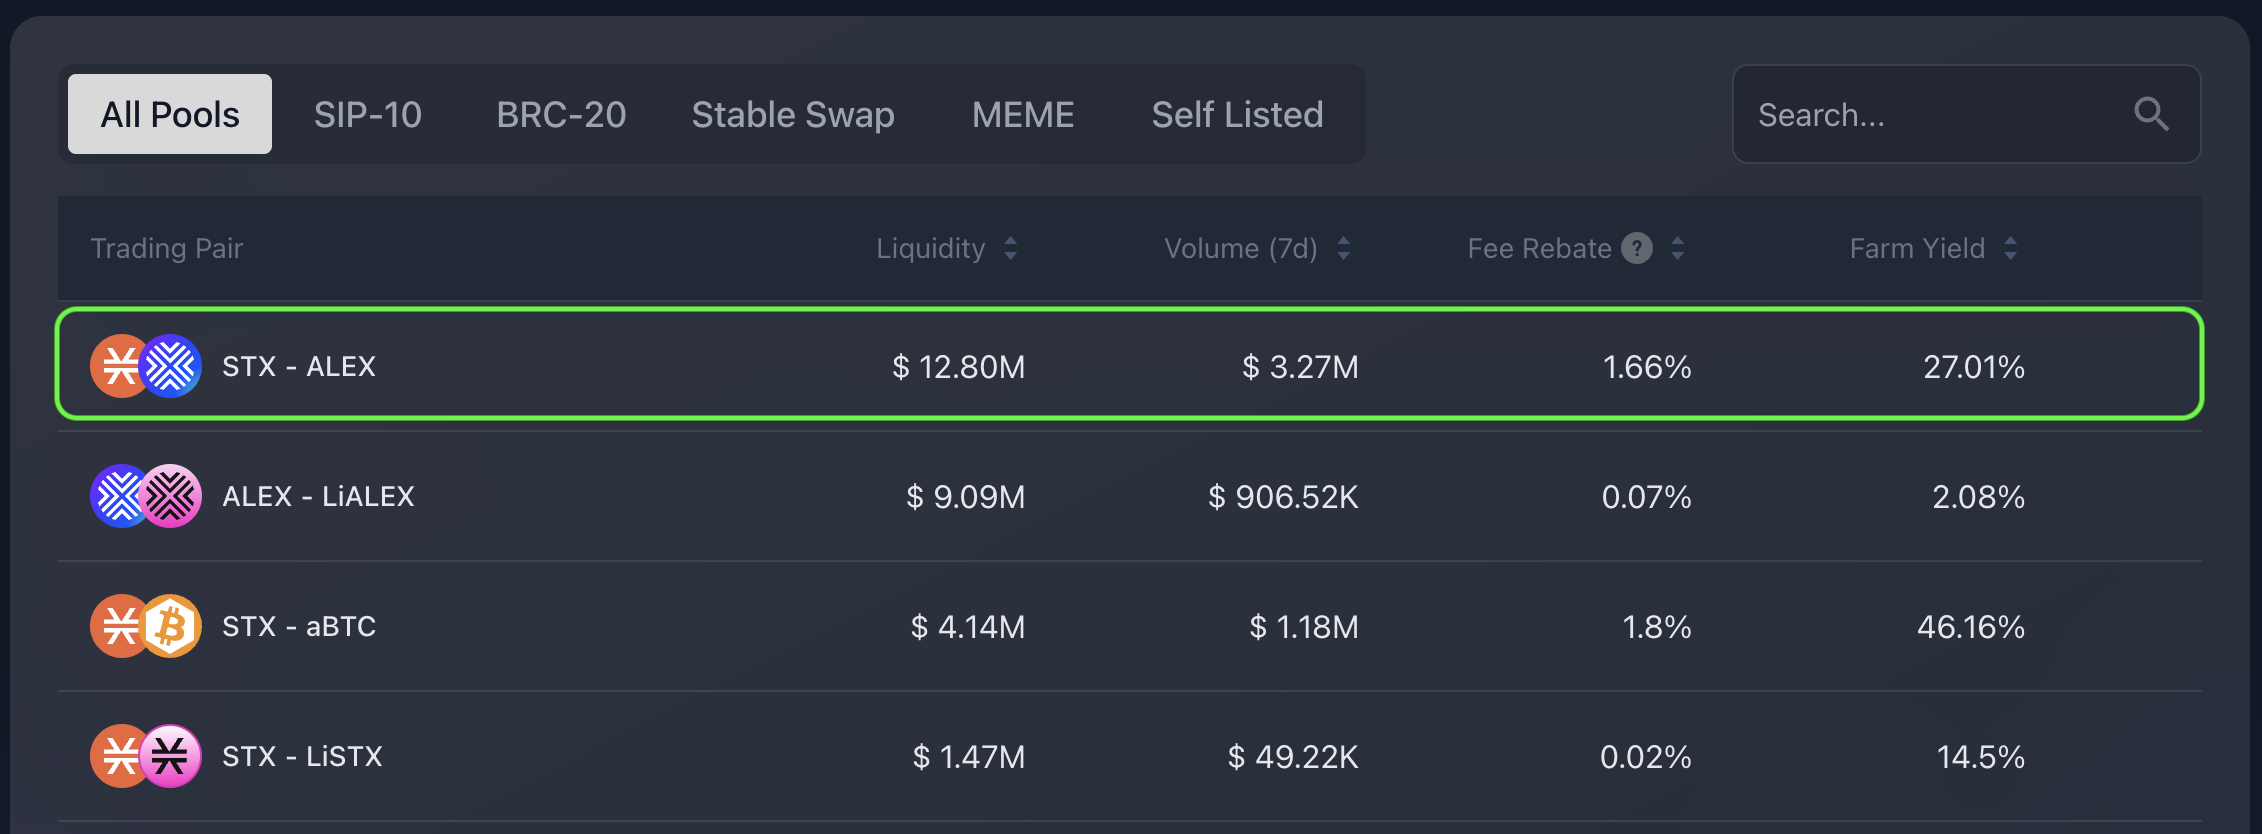Screen dimensions: 2262x834
Task: Open the STX - ALEX trading pair
Action: point(299,366)
